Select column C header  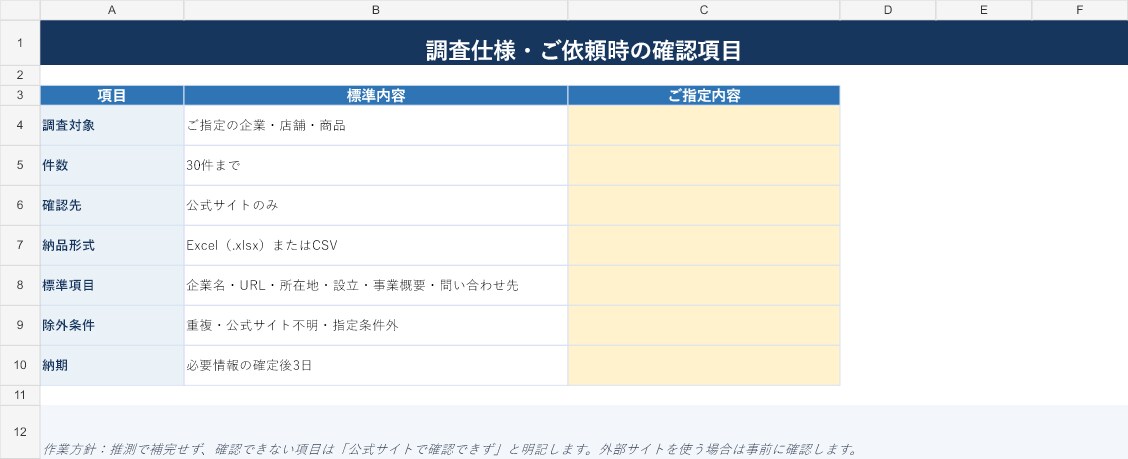[704, 10]
